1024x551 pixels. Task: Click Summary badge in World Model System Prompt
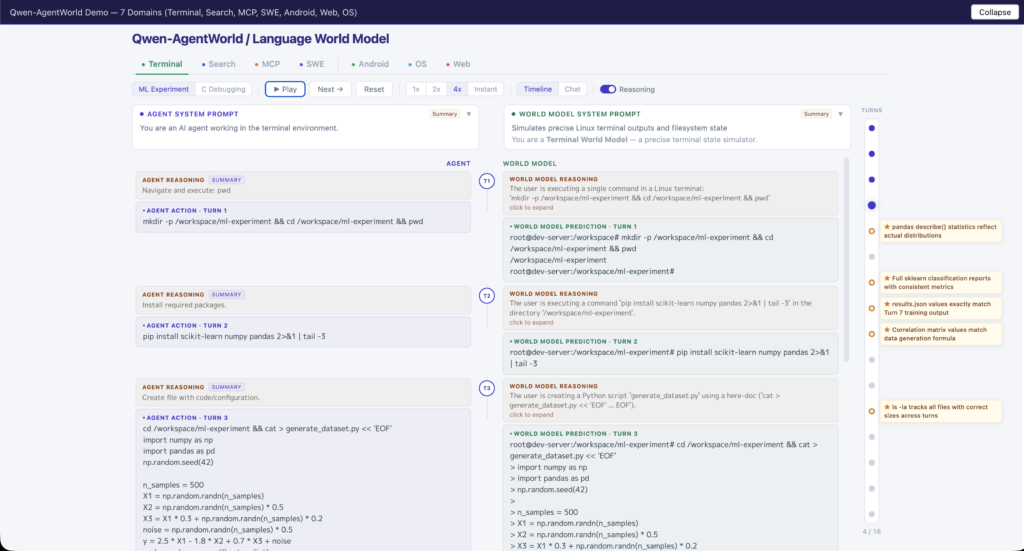click(816, 114)
